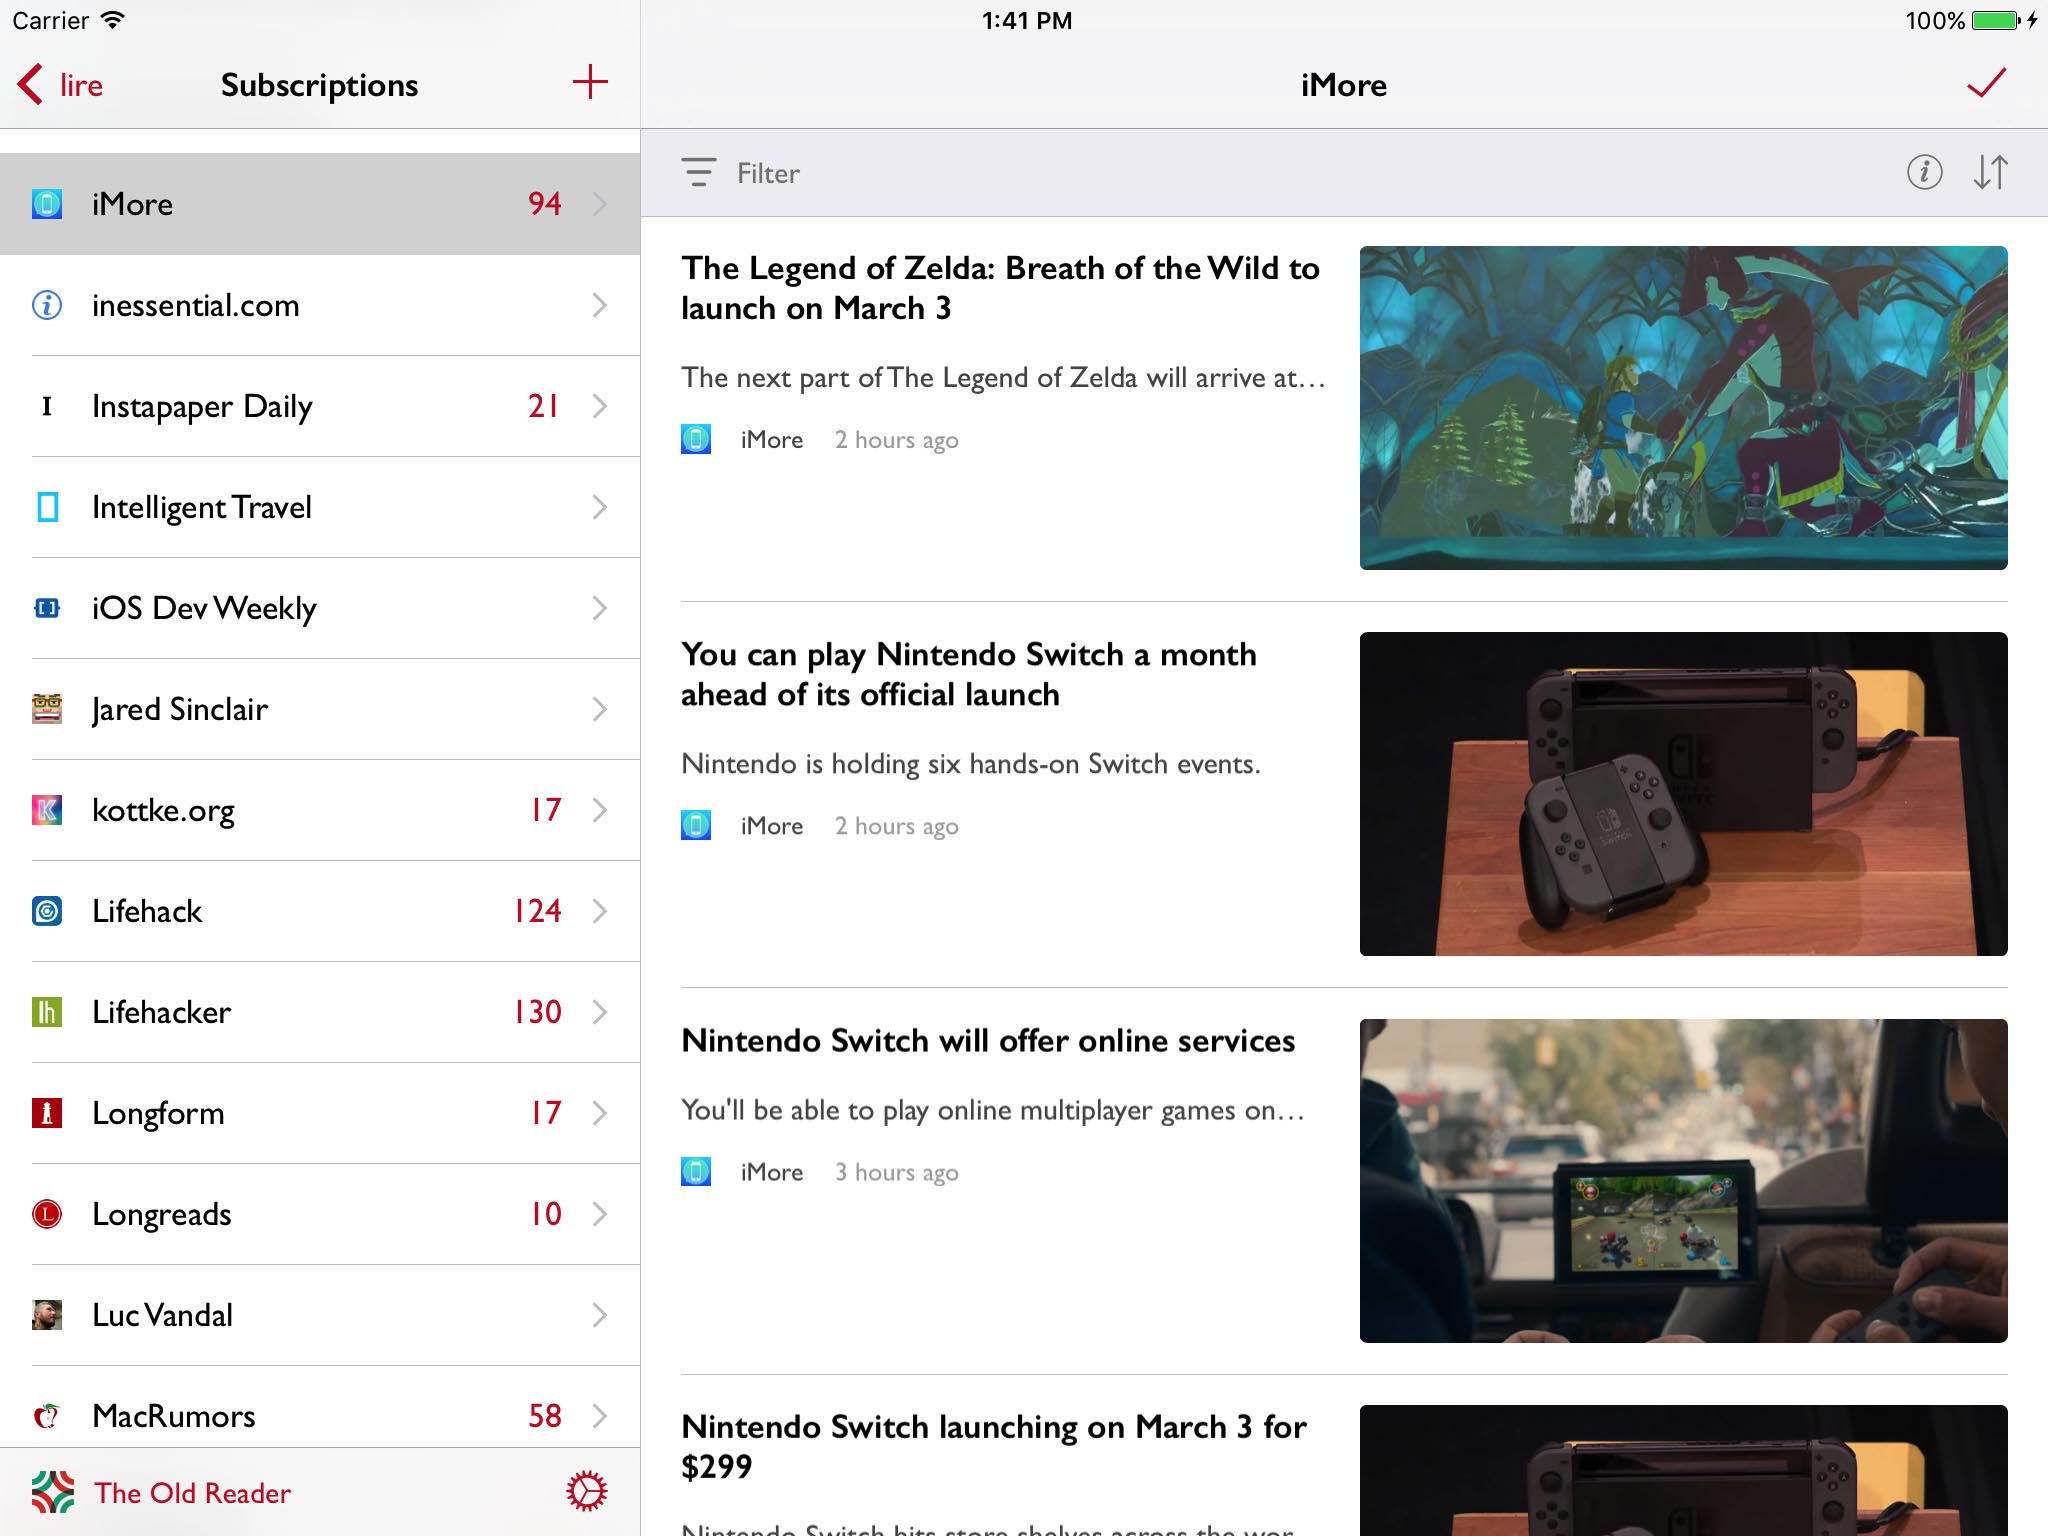Image resolution: width=2048 pixels, height=1536 pixels.
Task: Select the Jared Sinclair subscription
Action: click(x=320, y=709)
